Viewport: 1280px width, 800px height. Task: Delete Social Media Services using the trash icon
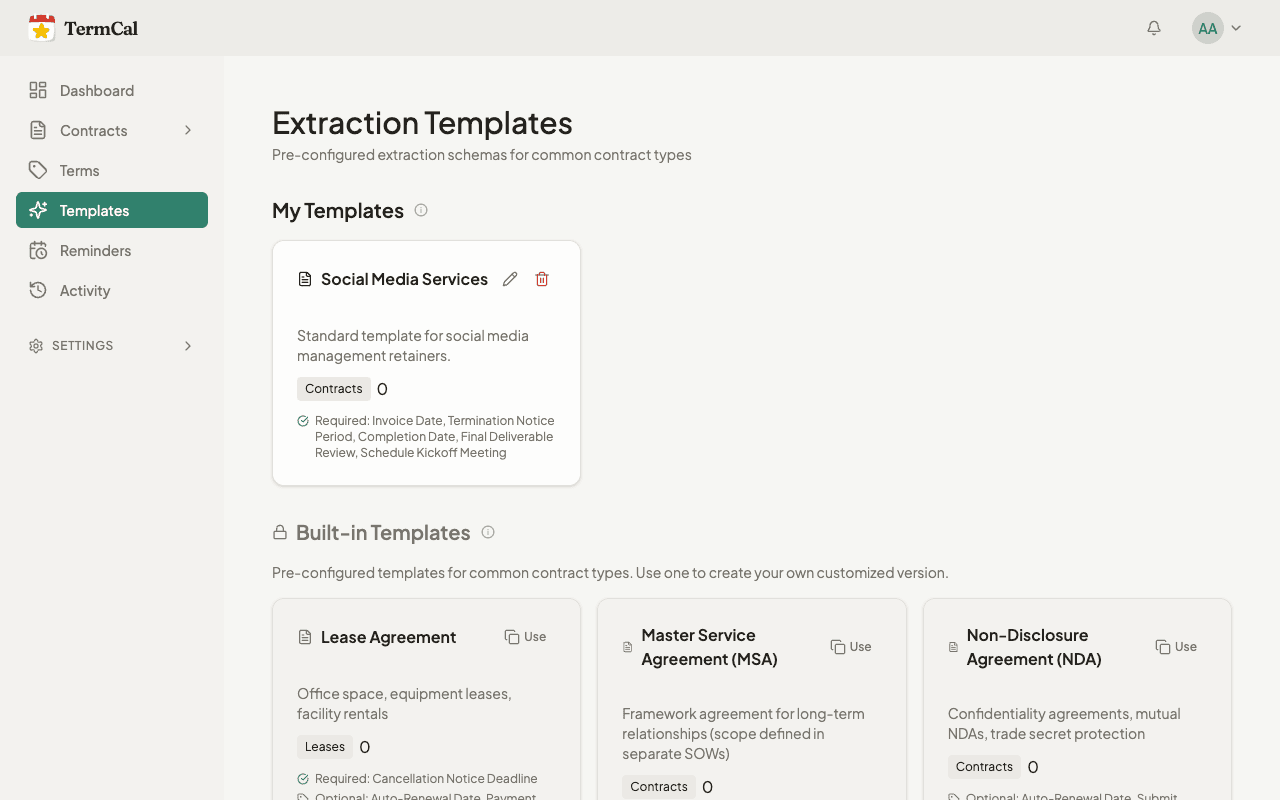click(541, 278)
